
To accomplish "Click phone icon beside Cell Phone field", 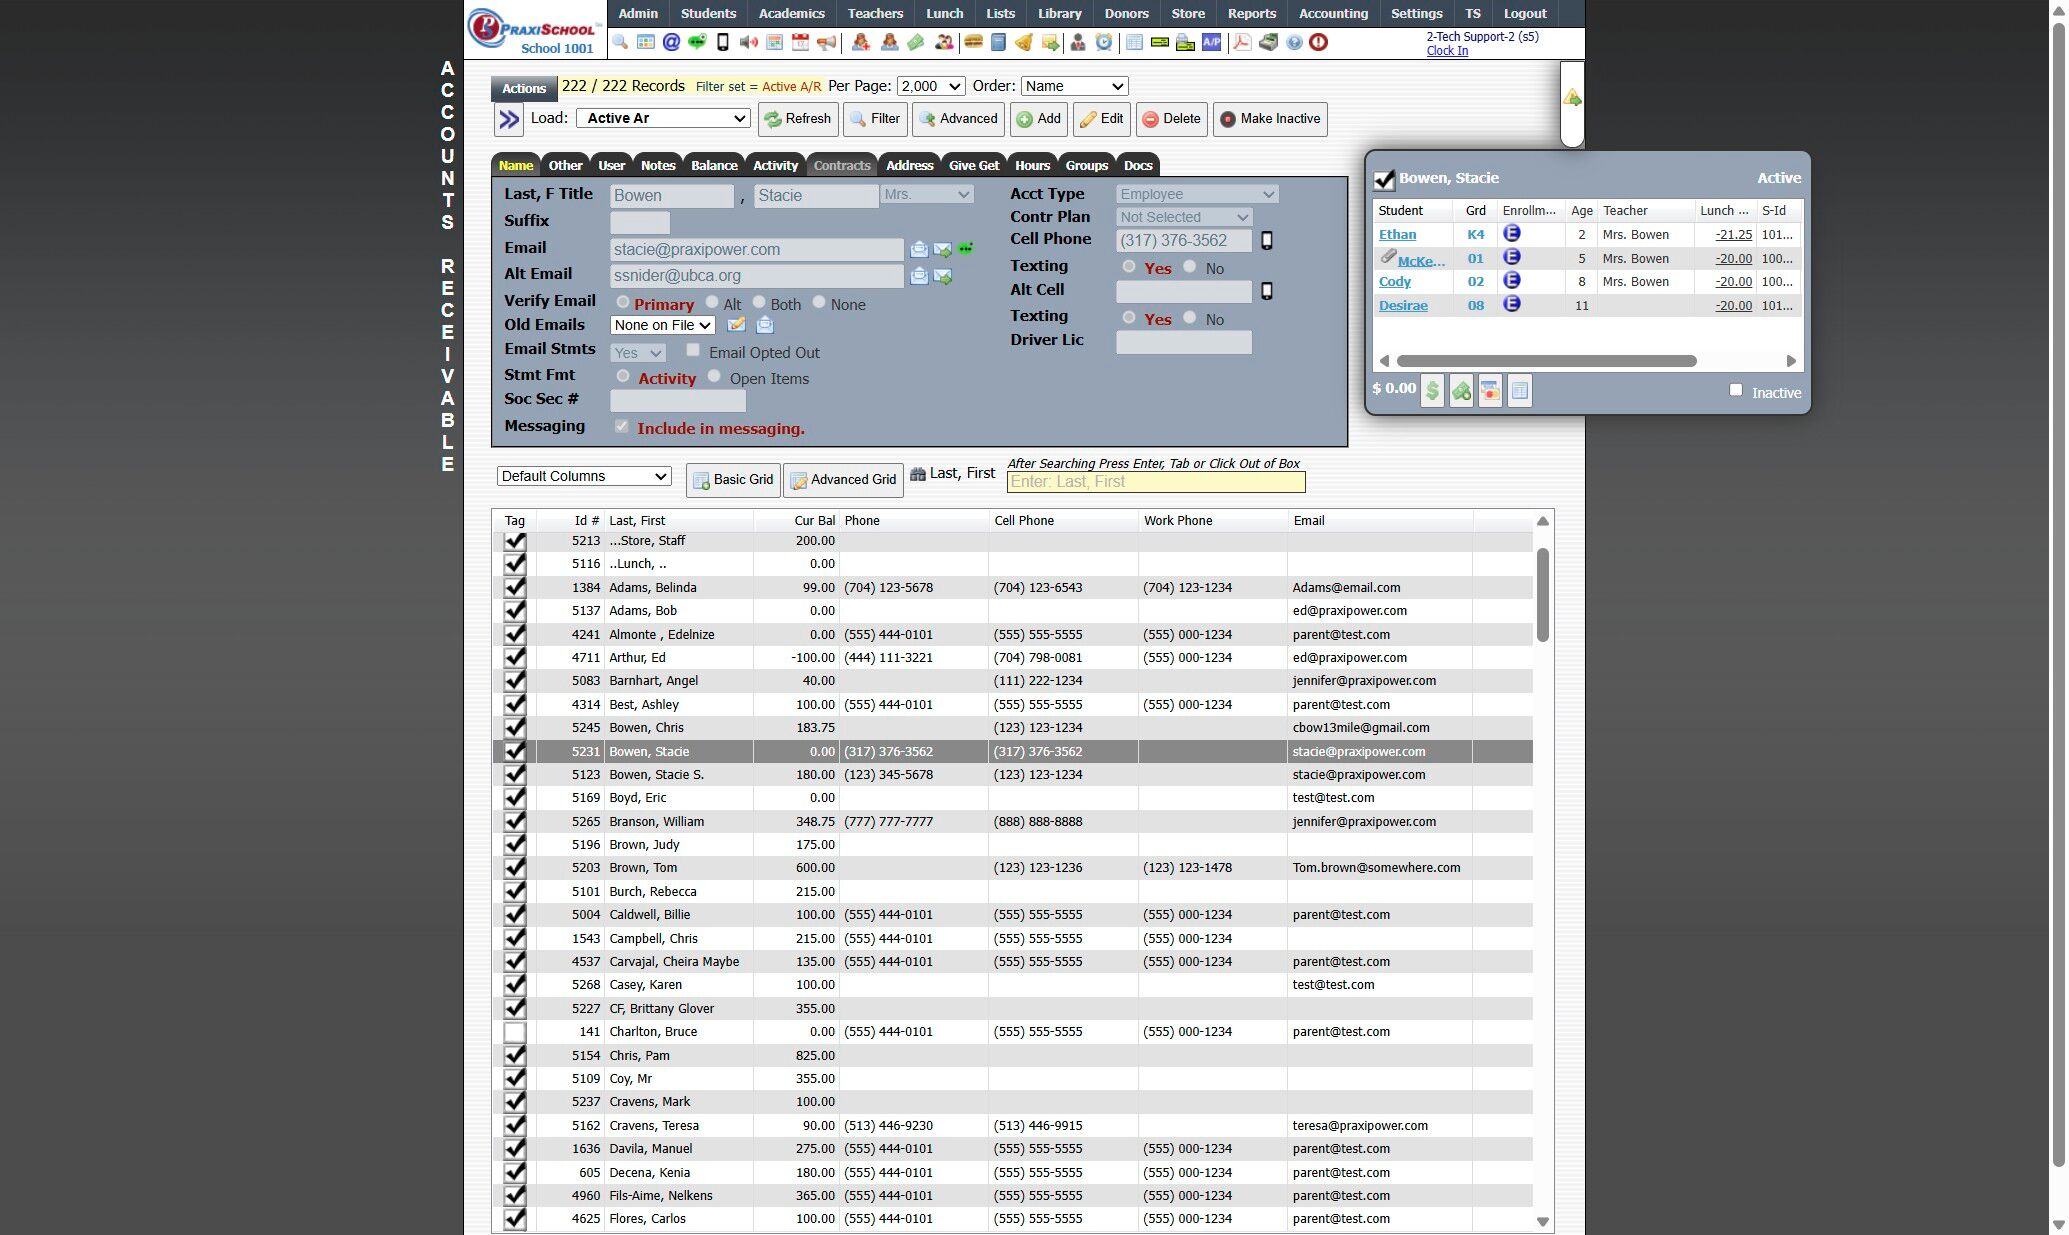I will tap(1266, 241).
